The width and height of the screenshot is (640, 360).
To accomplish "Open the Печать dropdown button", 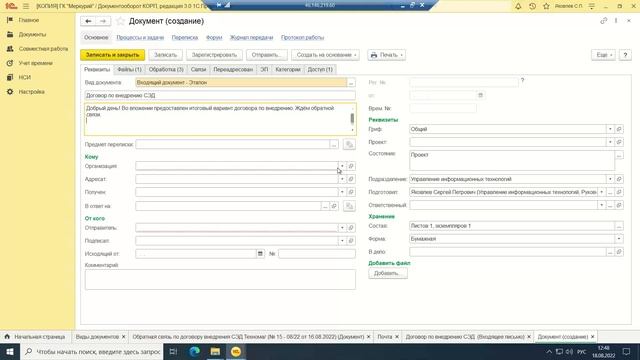I will (386, 55).
